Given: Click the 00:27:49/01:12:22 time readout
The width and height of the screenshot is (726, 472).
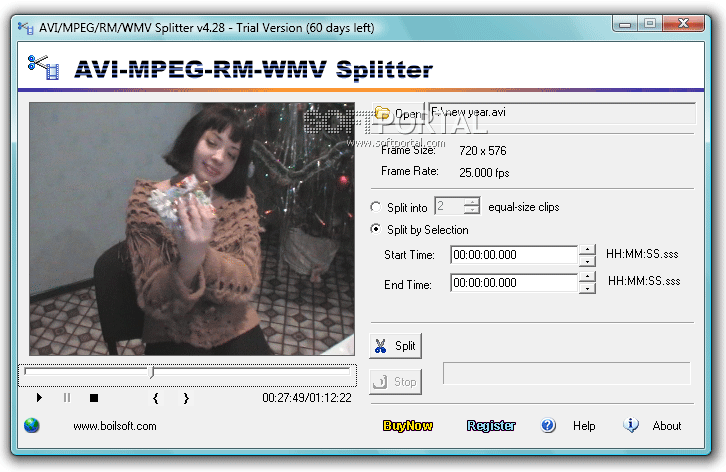Looking at the screenshot, I should [x=307, y=398].
